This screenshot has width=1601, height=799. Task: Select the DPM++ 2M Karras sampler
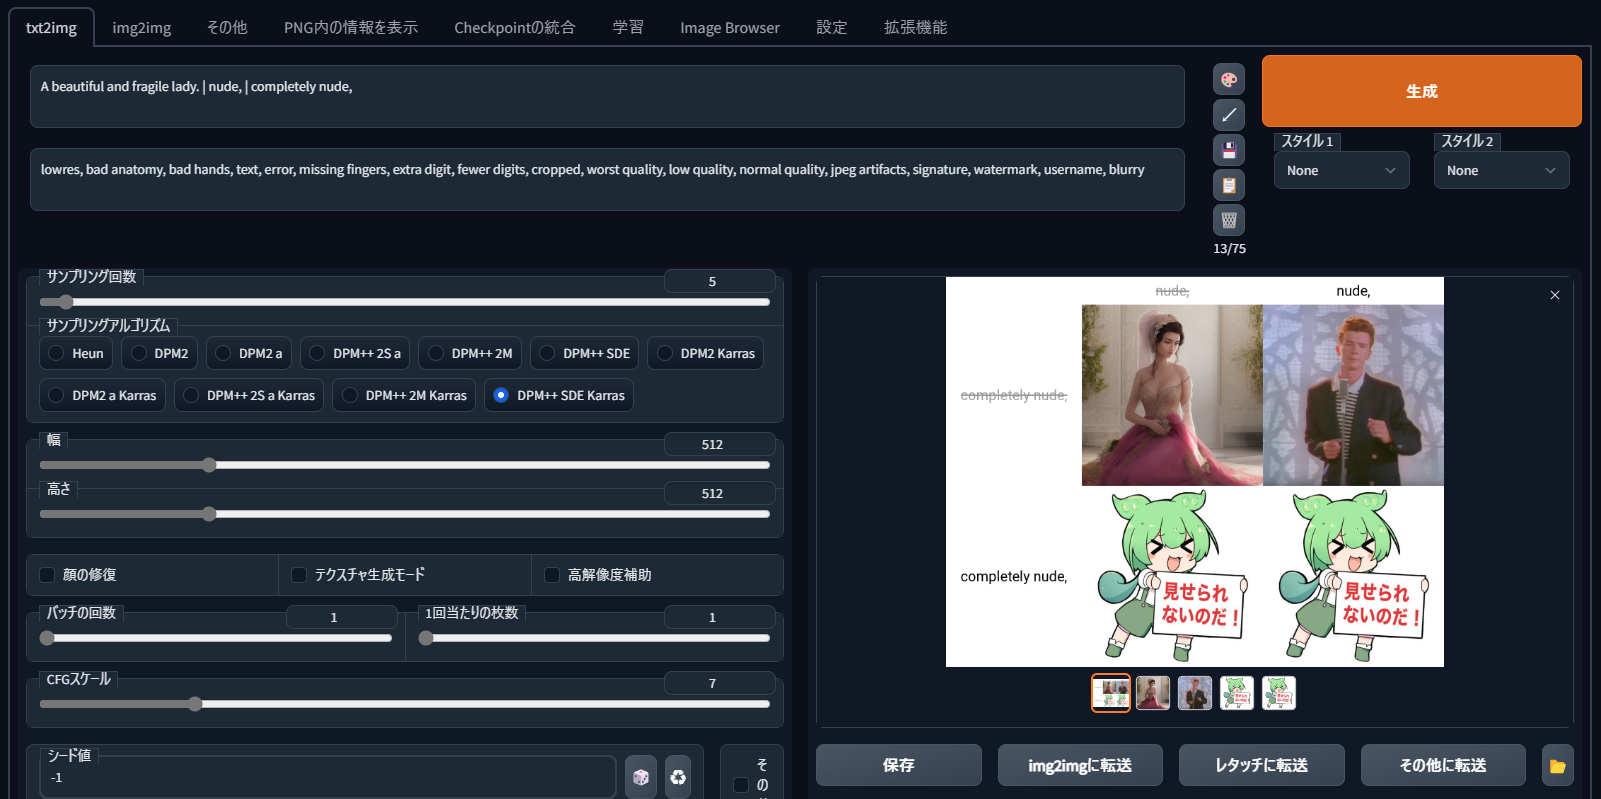click(404, 395)
